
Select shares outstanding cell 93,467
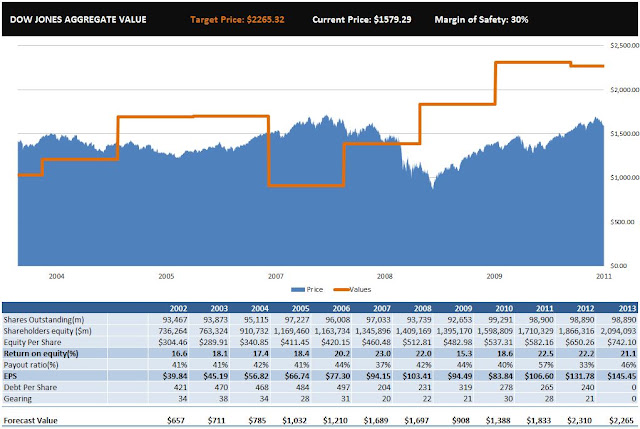175,320
